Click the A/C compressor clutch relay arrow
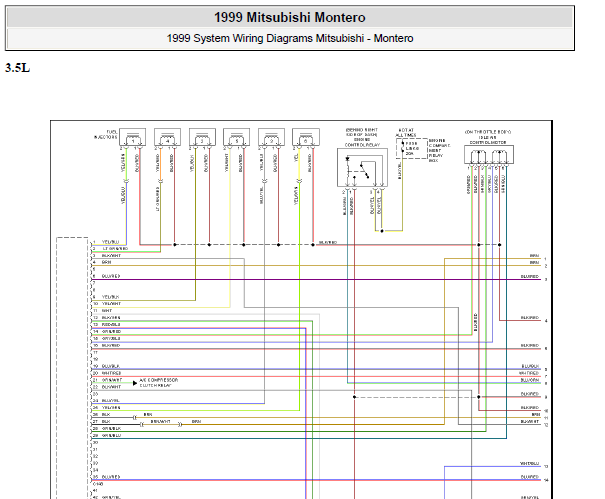 point(135,383)
